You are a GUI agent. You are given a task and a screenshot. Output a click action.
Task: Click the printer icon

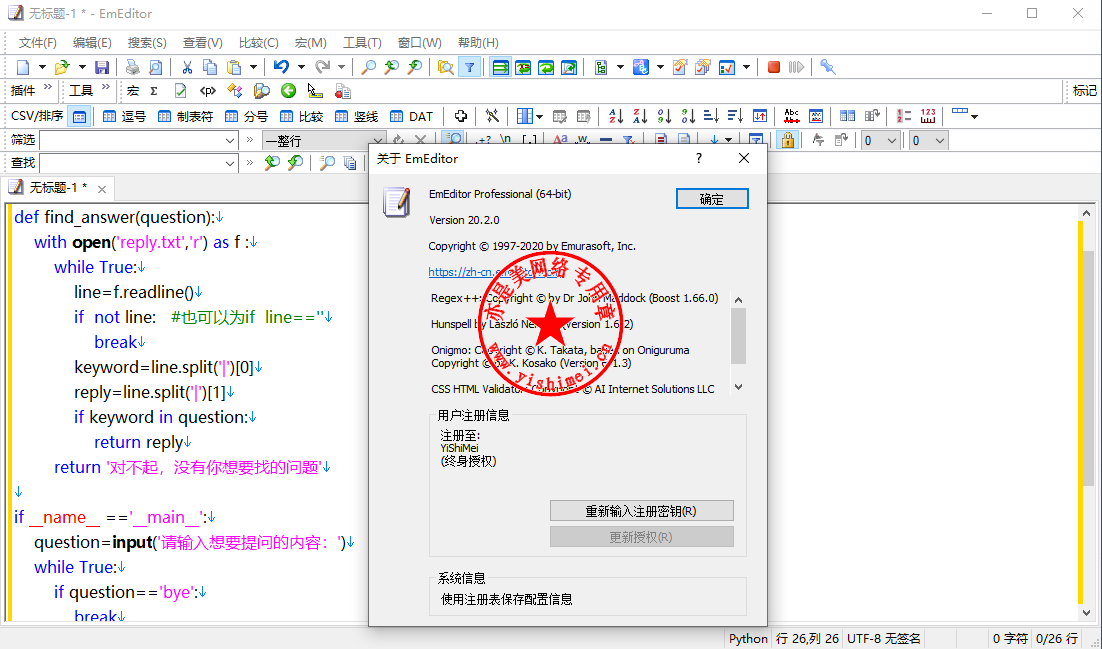(133, 68)
